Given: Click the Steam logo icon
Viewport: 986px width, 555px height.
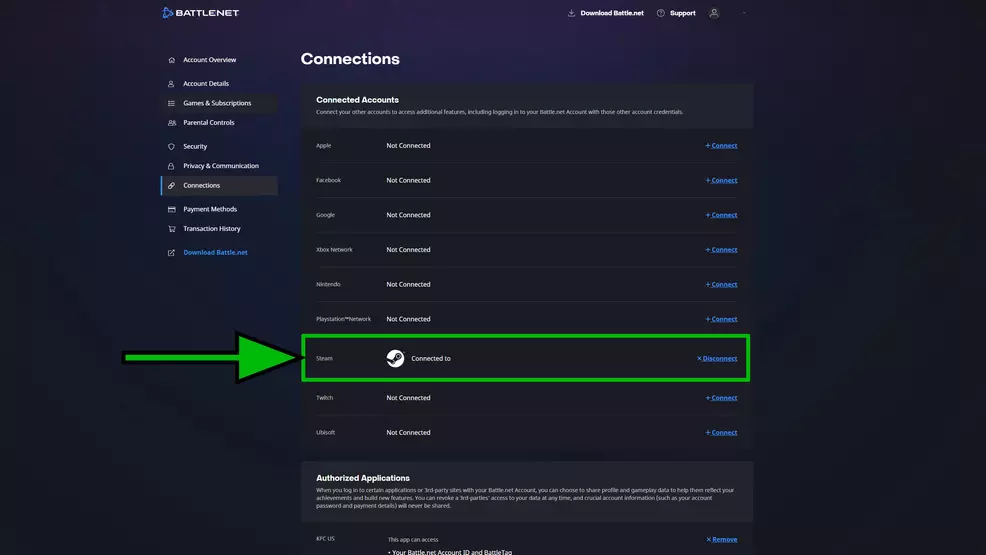Looking at the screenshot, I should [x=395, y=358].
